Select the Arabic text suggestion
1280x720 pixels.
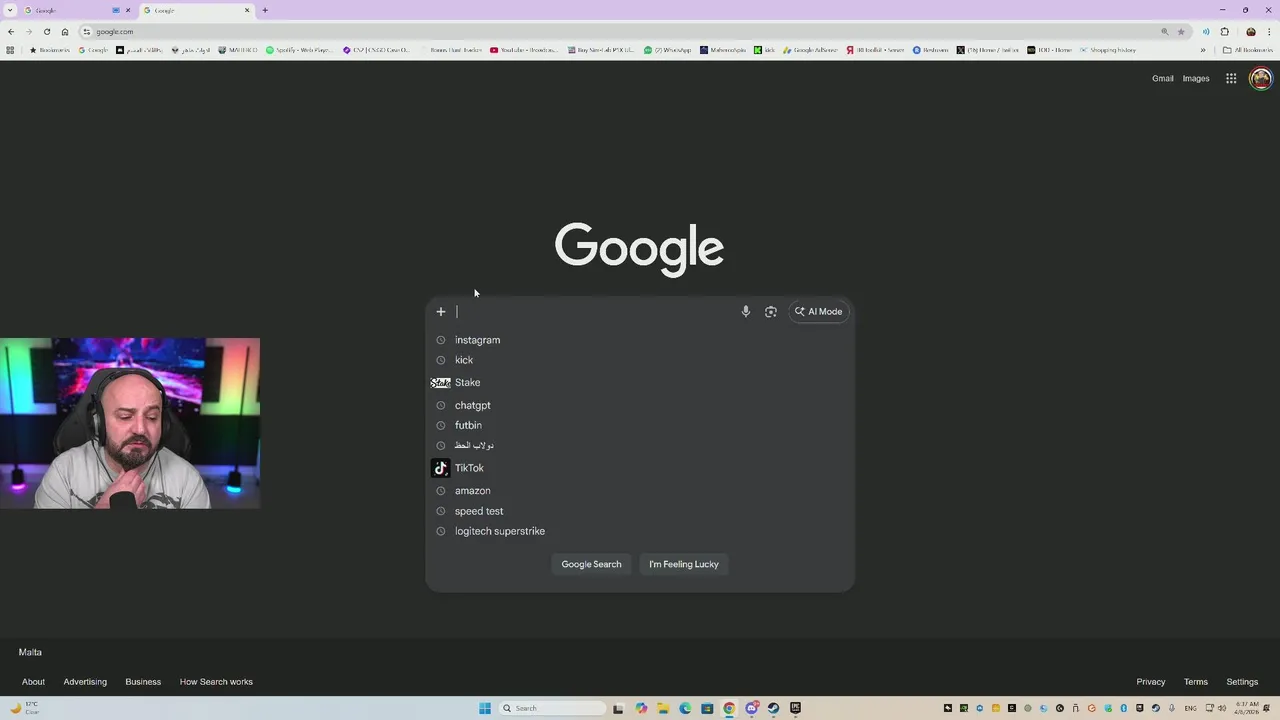640,445
